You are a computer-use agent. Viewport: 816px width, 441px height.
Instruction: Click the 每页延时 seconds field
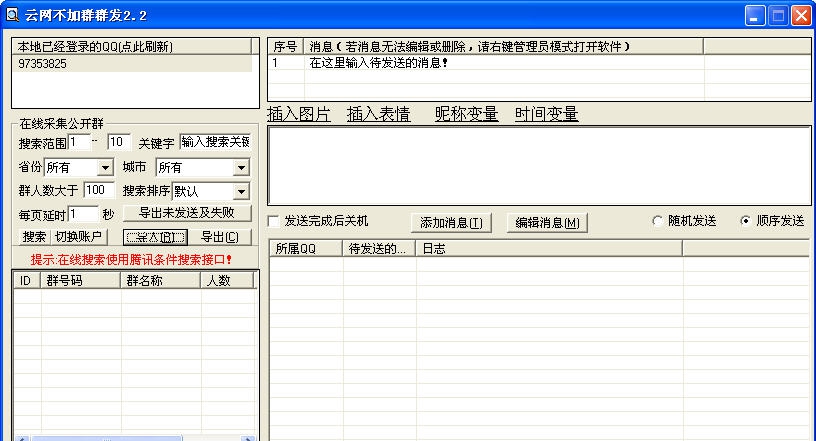coord(83,214)
